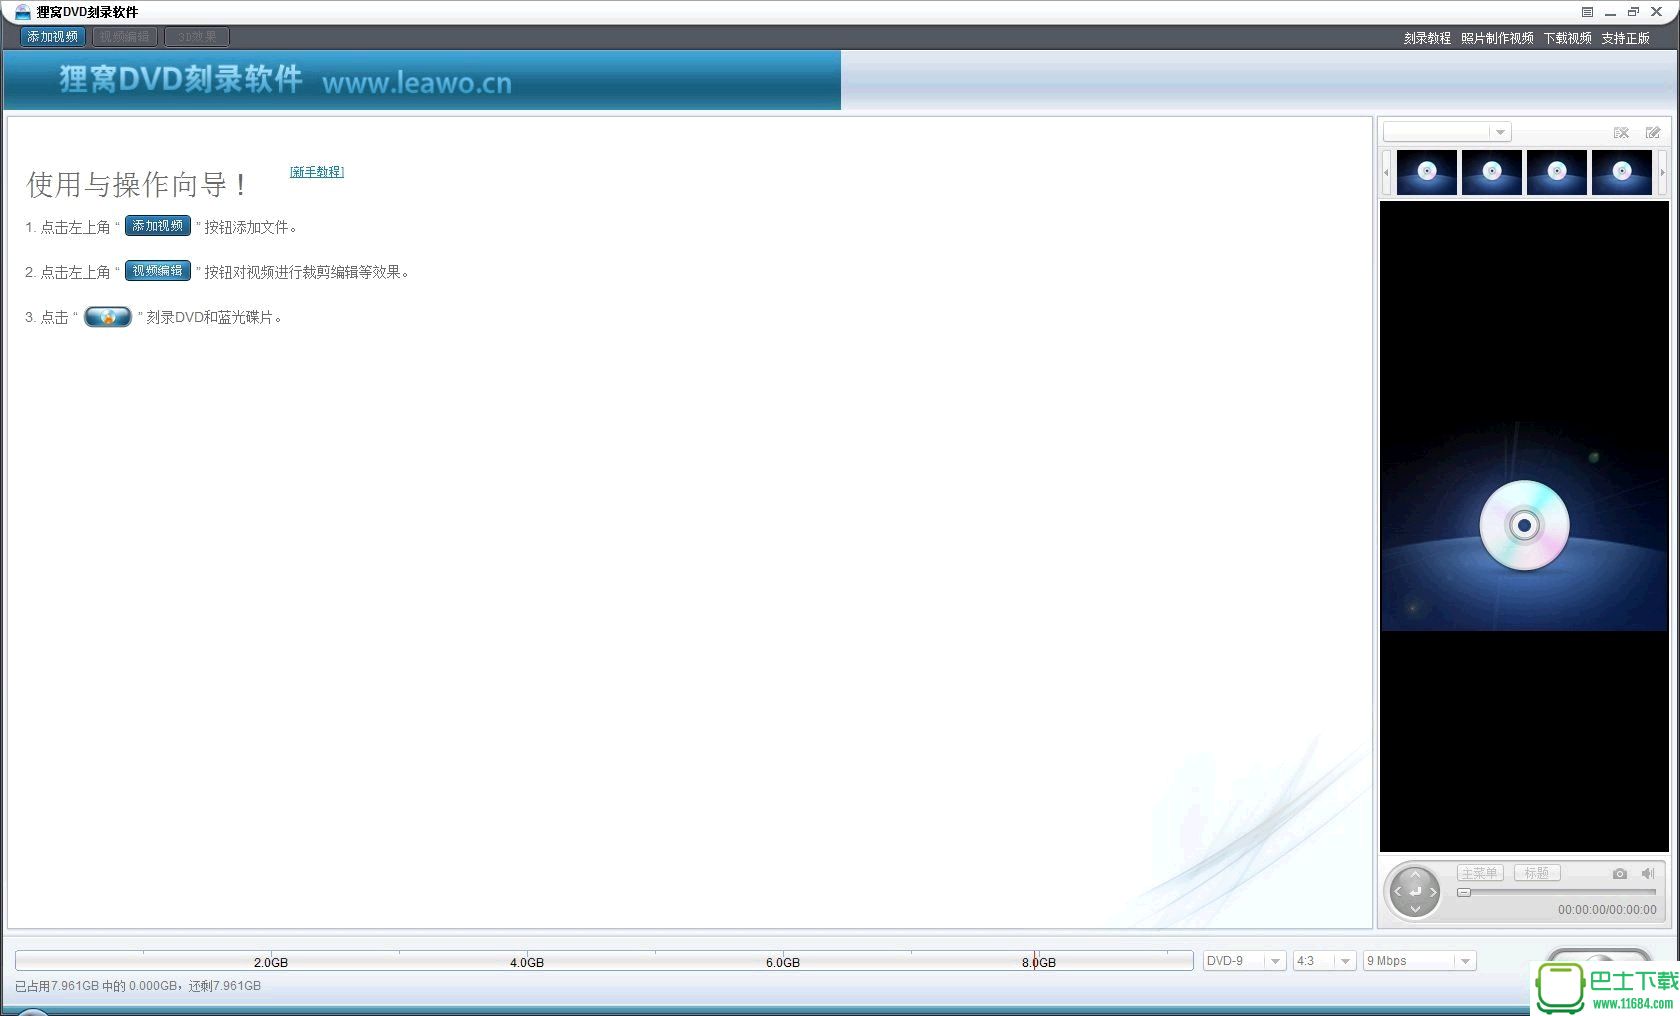
Task: Open the 下载视频 menu link
Action: tap(1567, 38)
